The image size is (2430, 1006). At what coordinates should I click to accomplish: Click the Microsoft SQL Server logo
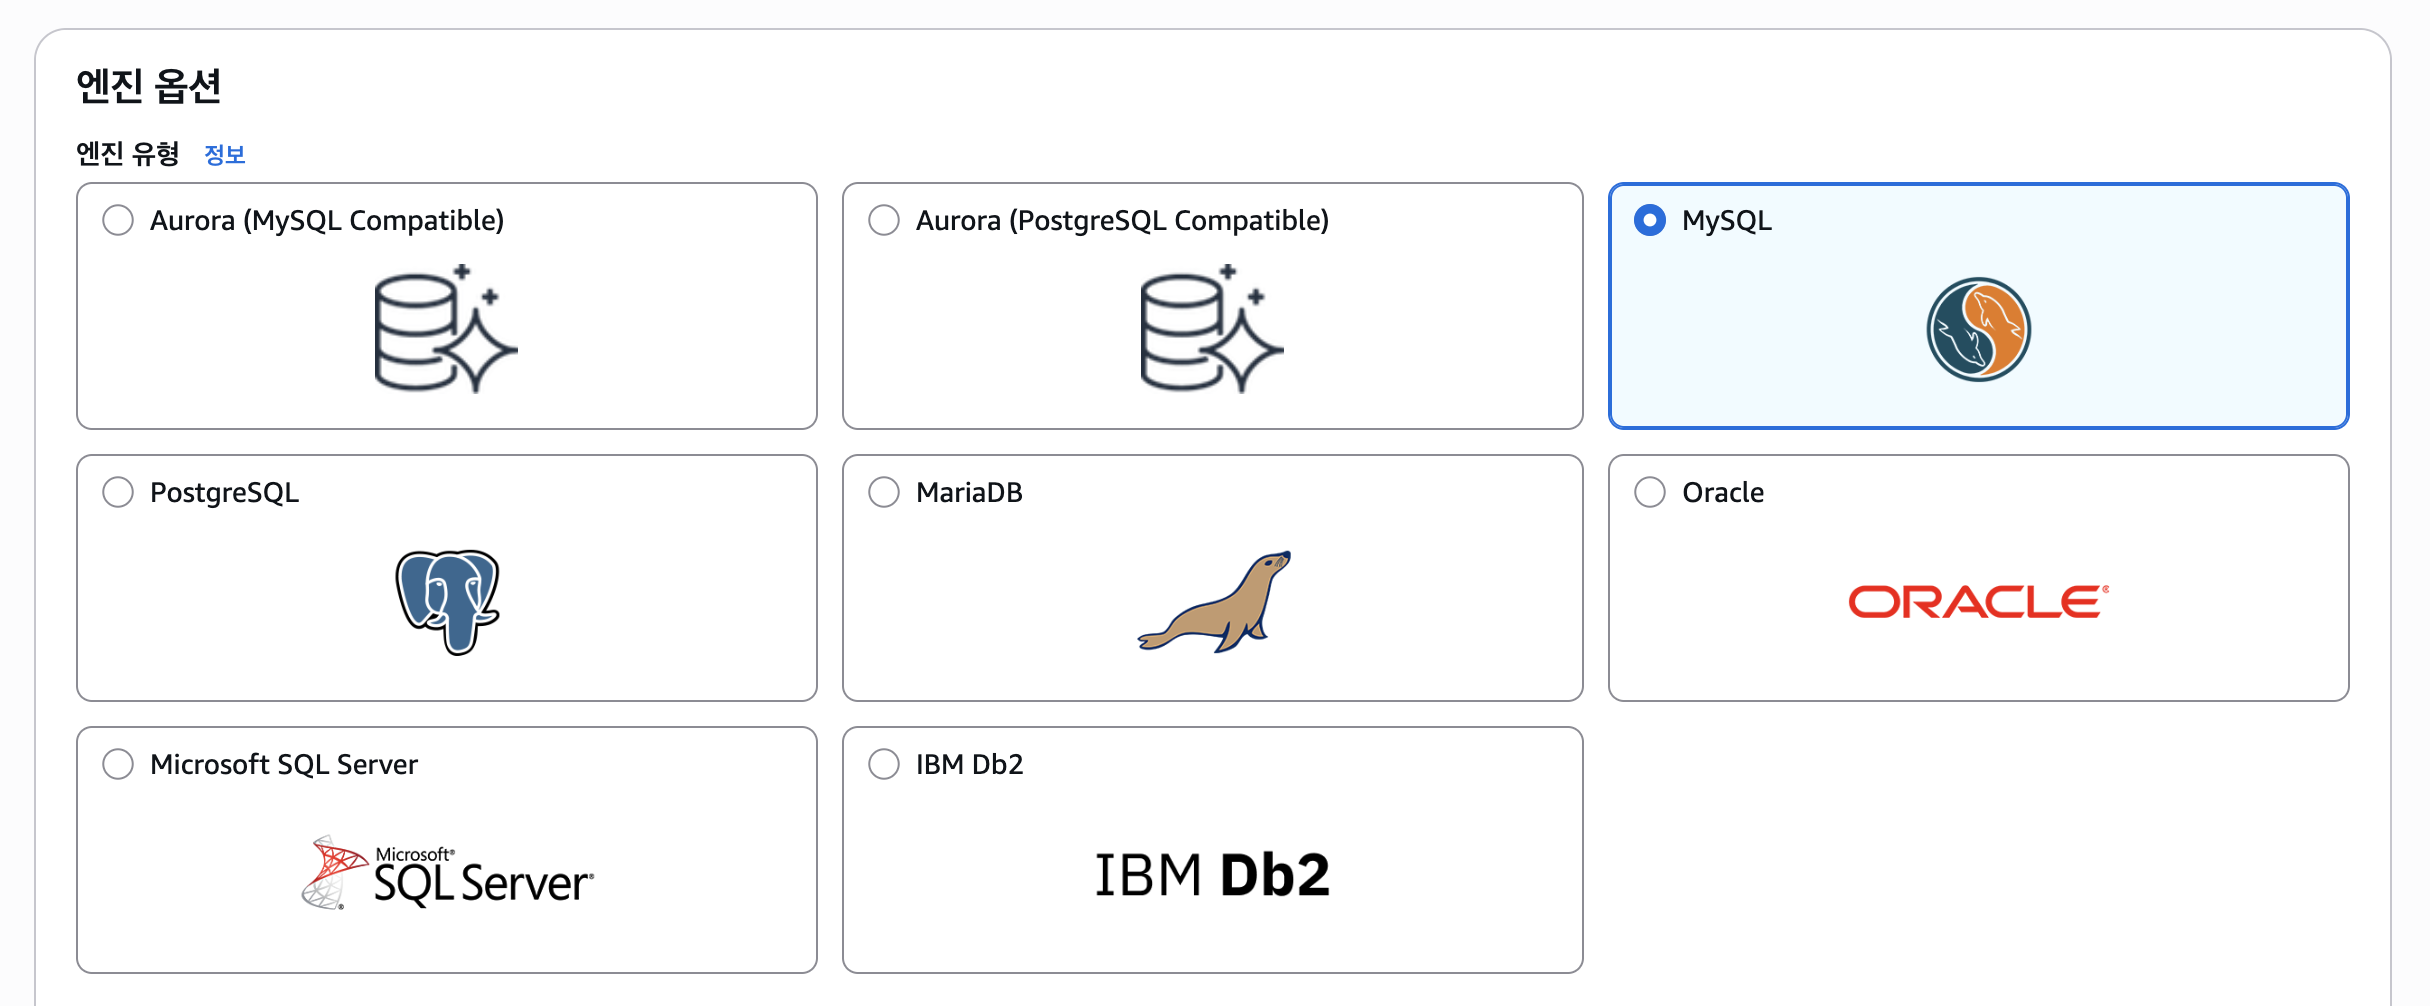[447, 873]
